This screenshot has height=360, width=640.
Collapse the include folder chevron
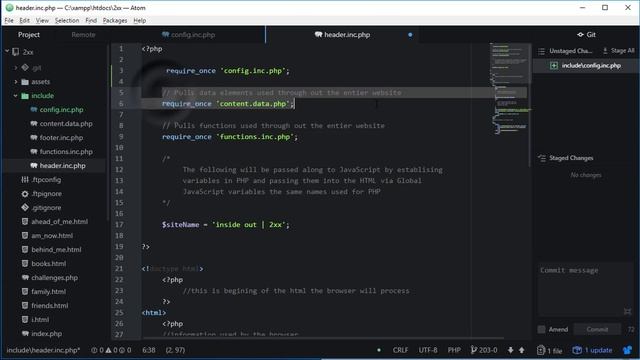click(16, 96)
